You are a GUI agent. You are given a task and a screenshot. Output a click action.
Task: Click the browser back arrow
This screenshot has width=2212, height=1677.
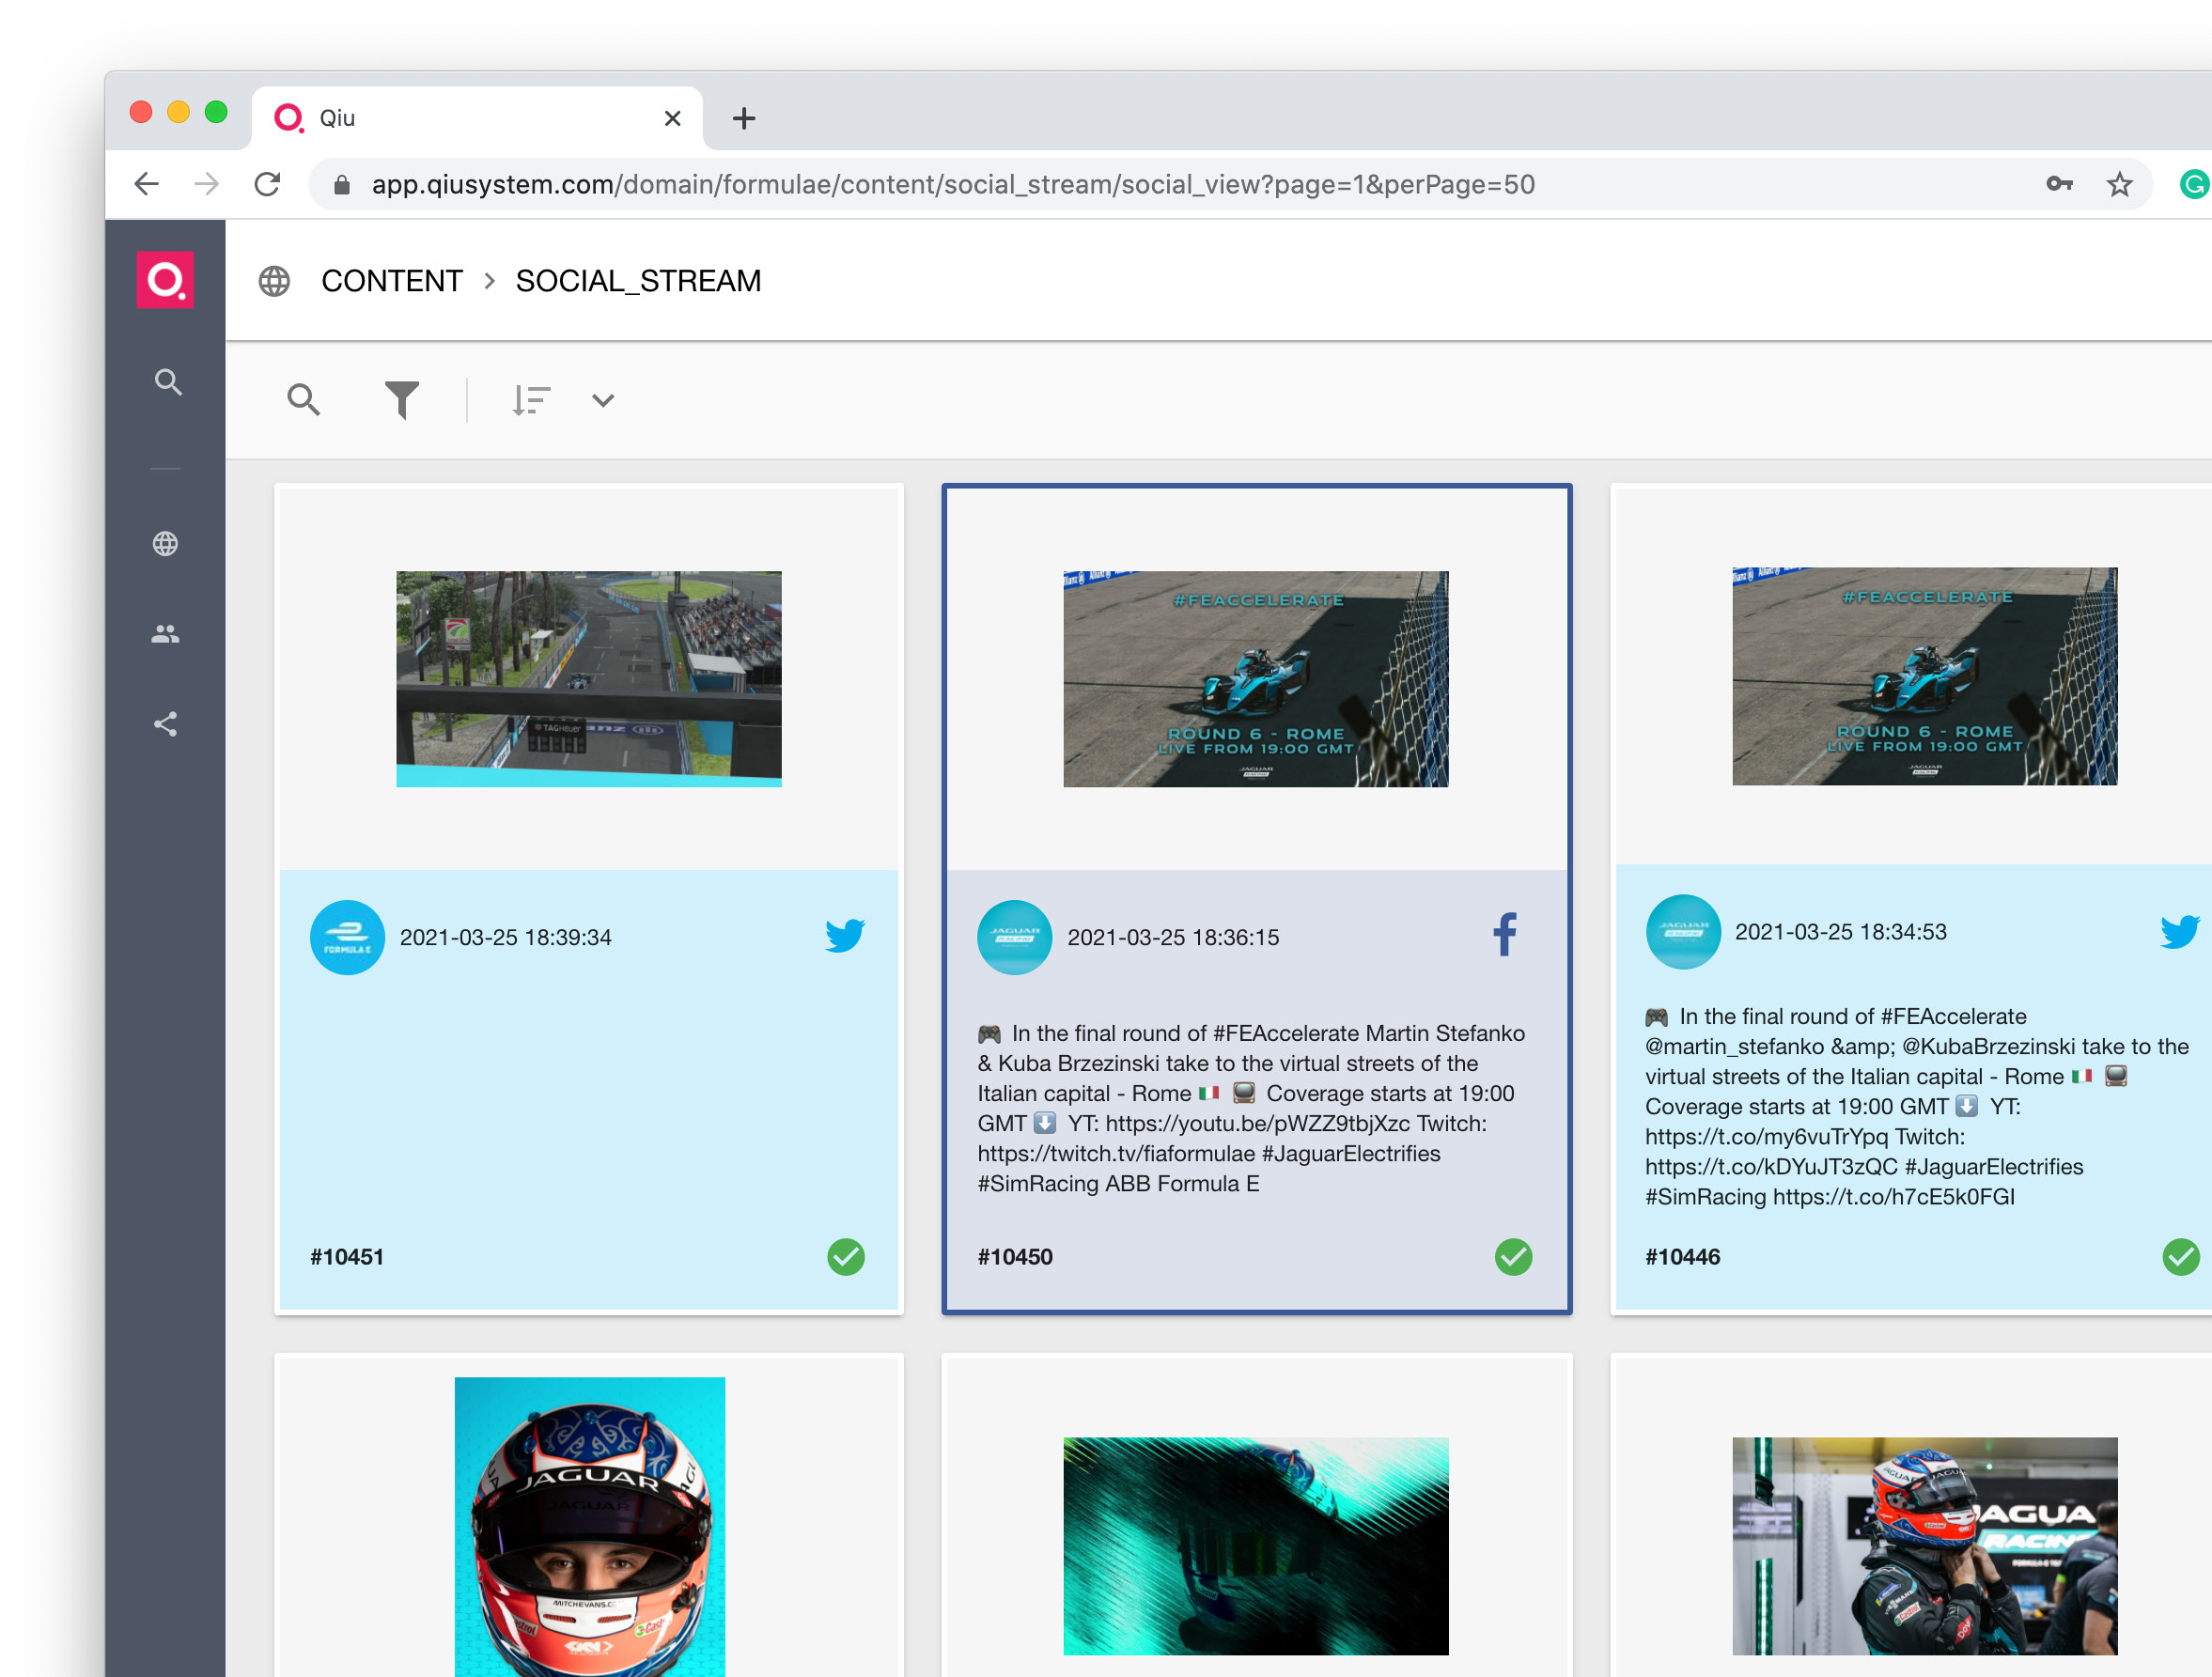(147, 184)
